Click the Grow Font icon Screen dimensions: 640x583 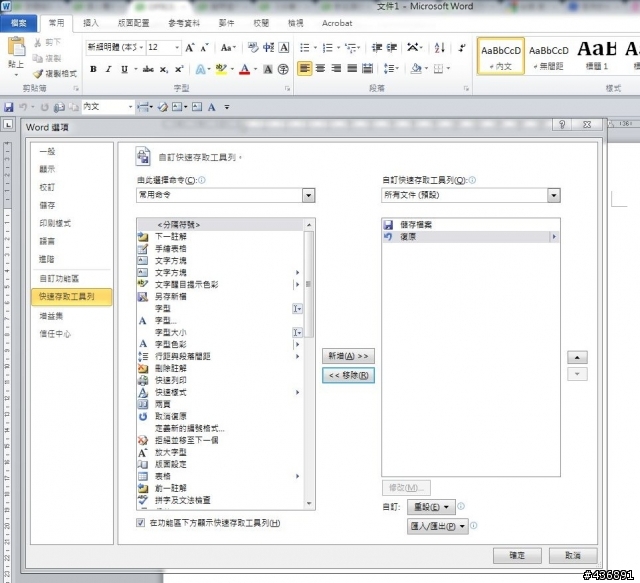coord(190,48)
